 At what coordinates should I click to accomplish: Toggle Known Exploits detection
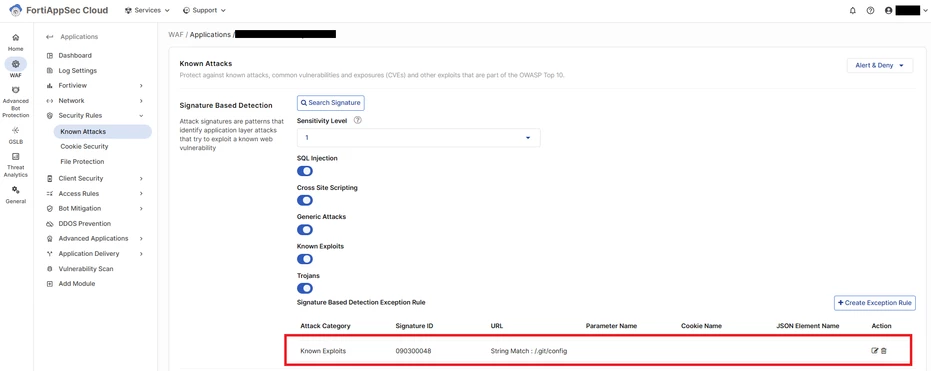305,259
